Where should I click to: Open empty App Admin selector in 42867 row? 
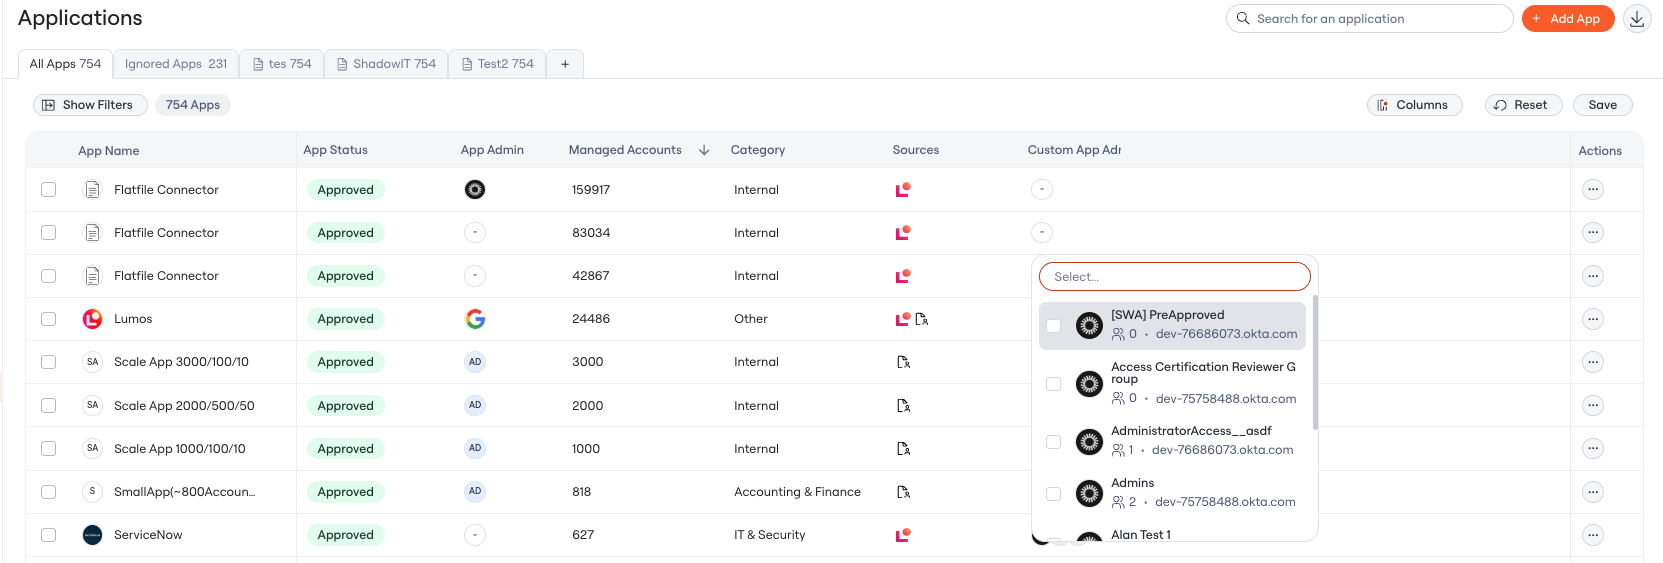pos(475,276)
